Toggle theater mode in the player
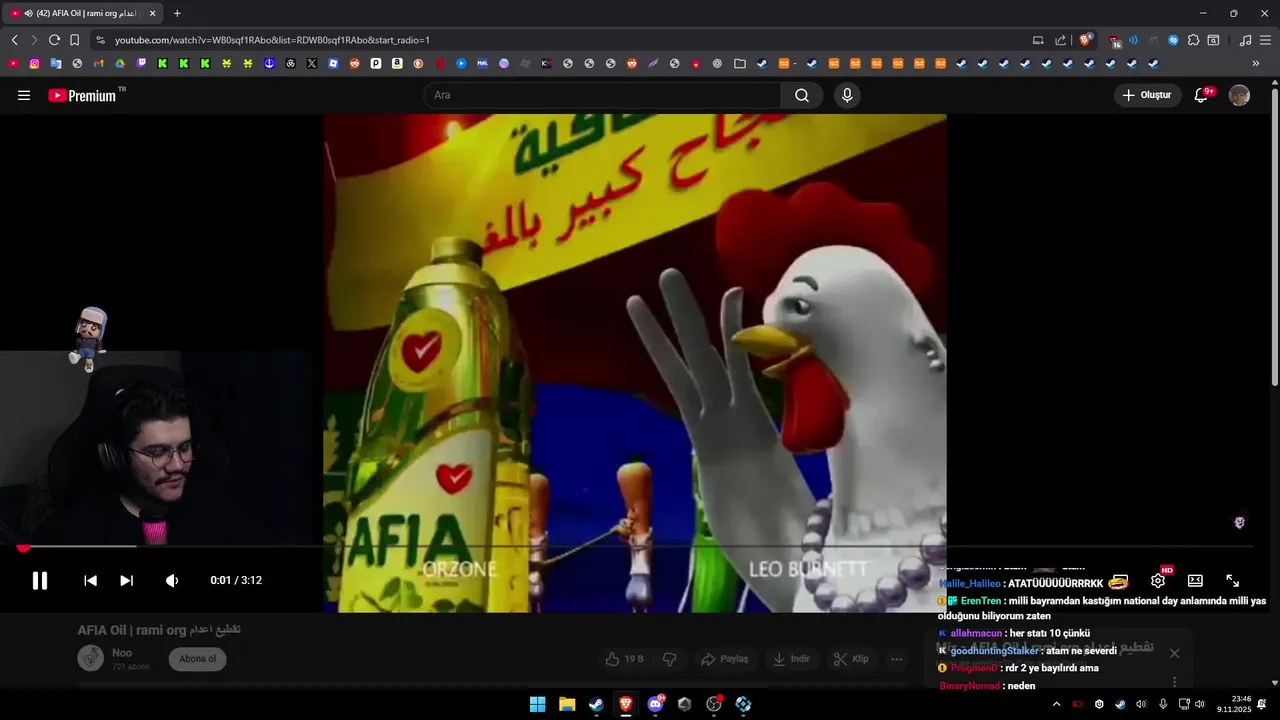This screenshot has width=1280, height=720. tap(1195, 580)
